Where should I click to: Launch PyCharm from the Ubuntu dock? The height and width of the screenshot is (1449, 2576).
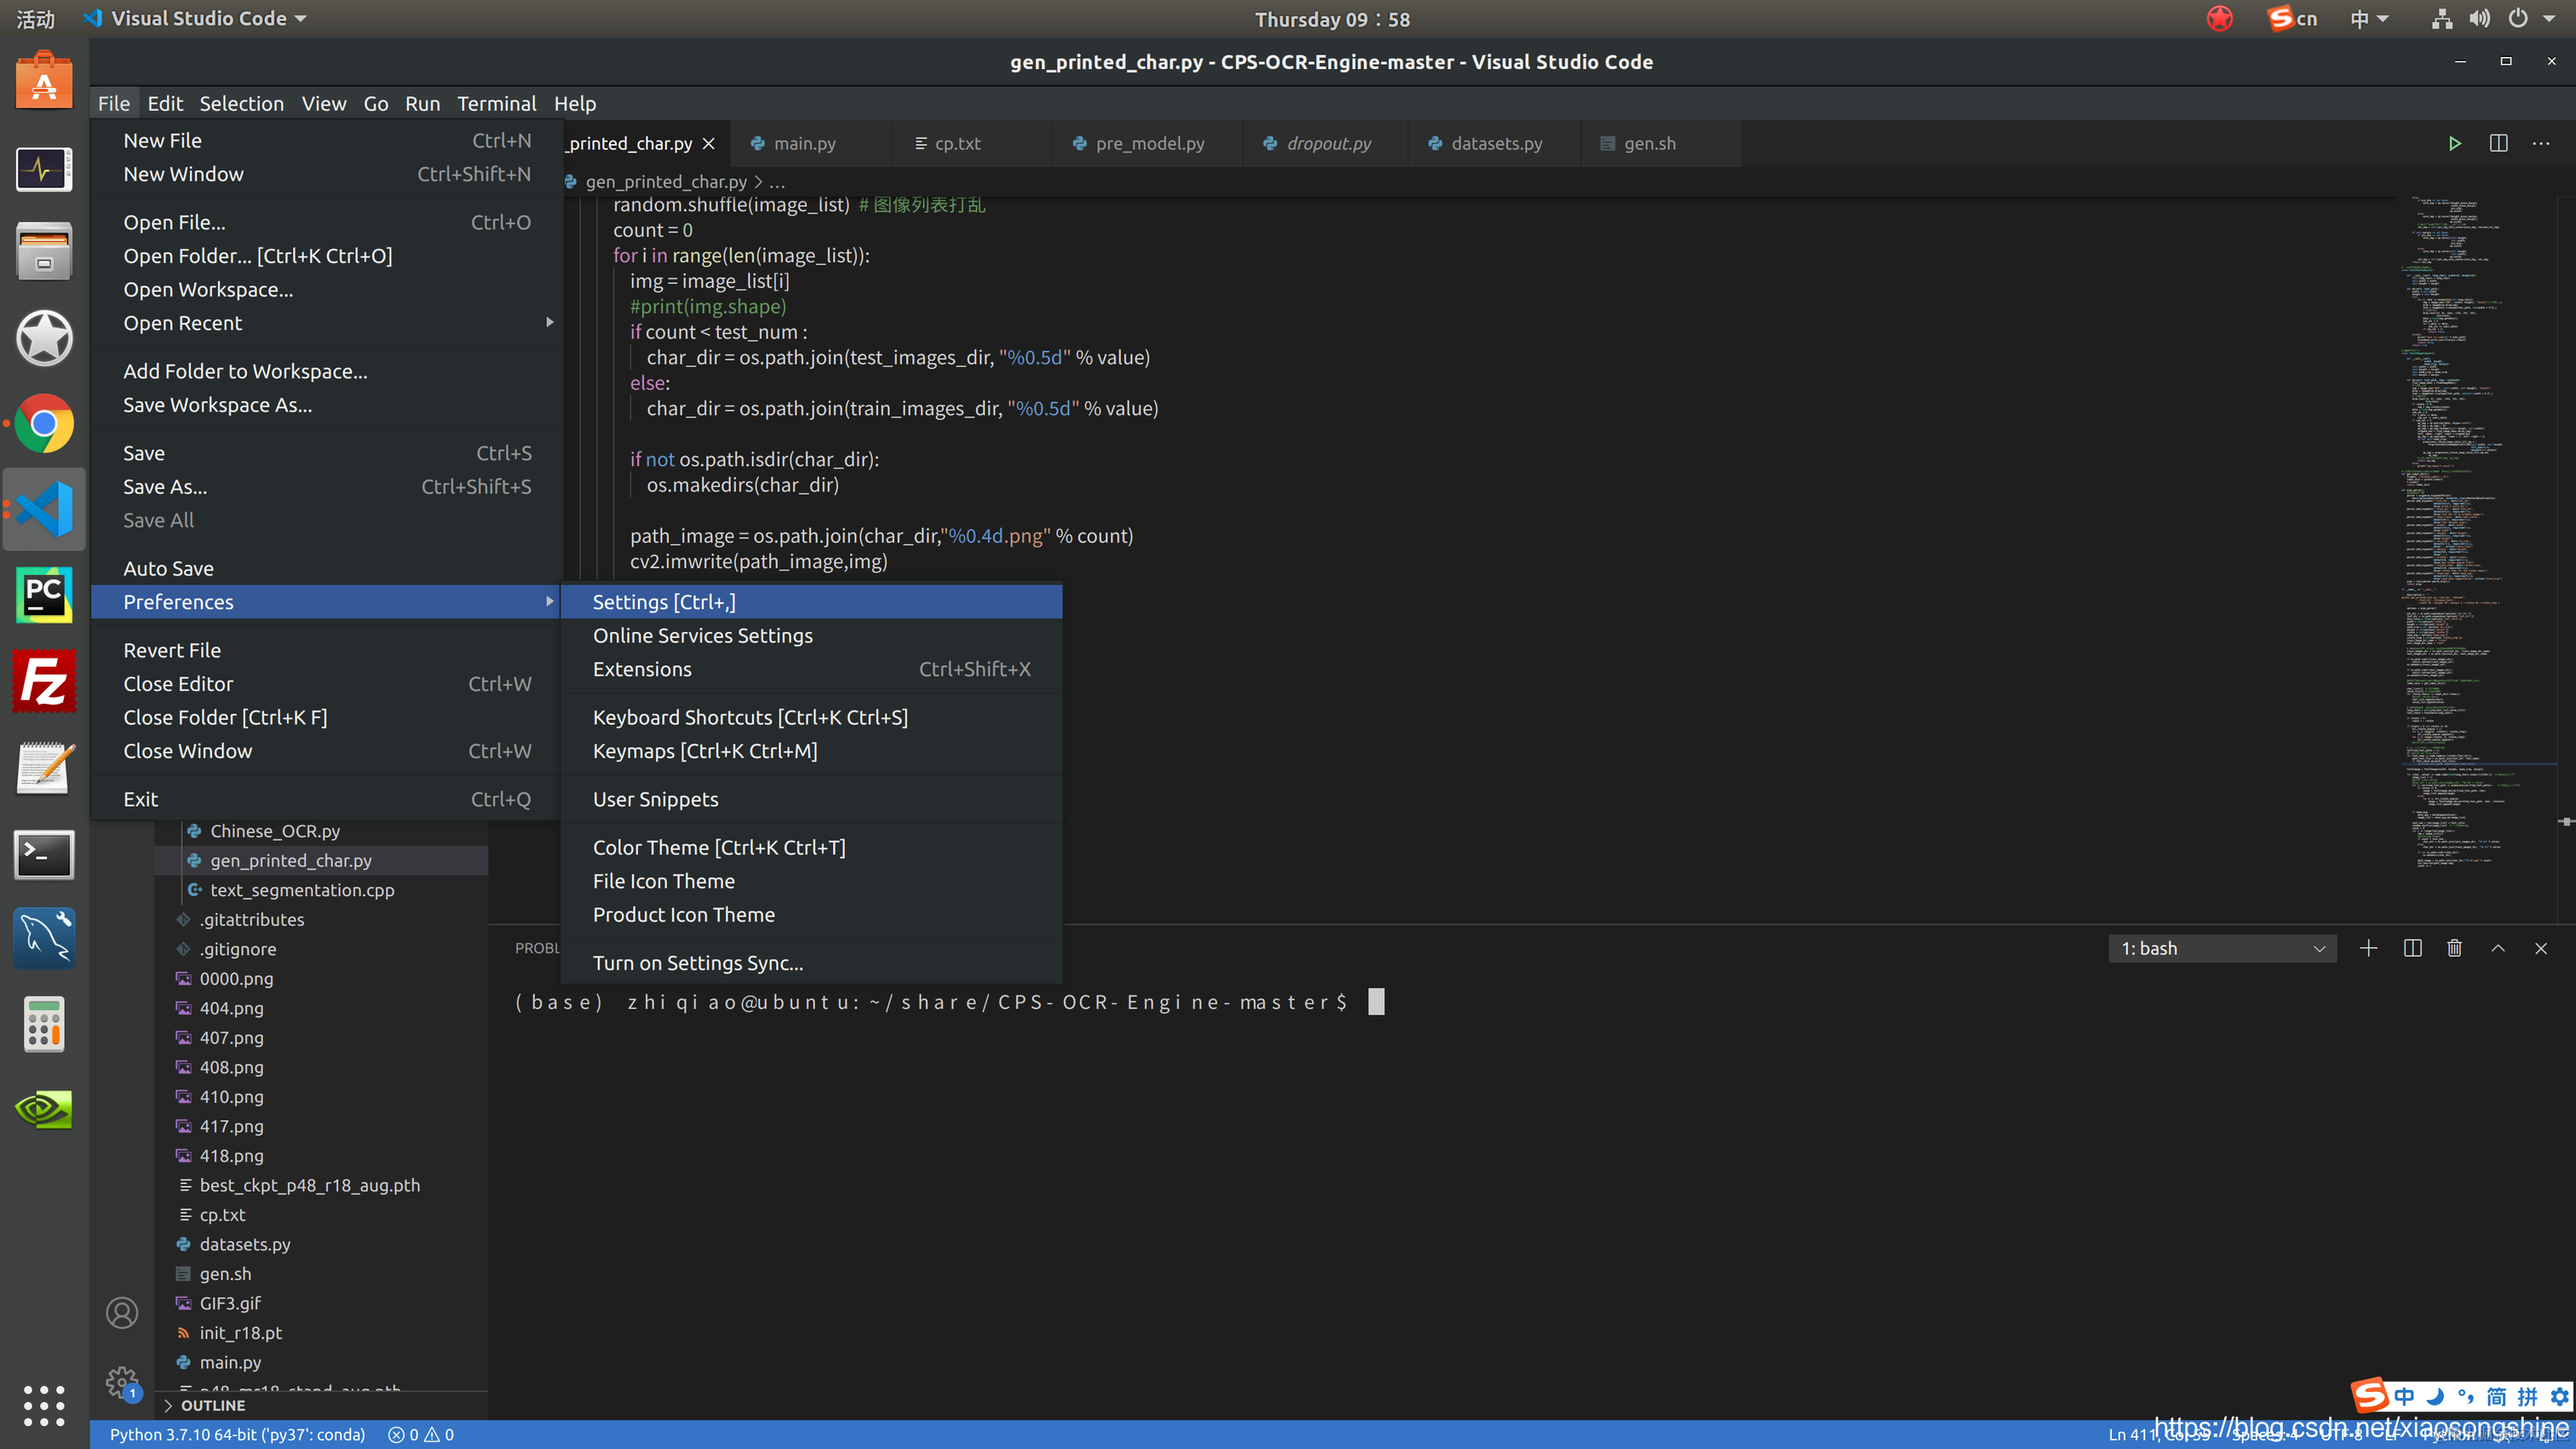tap(44, 596)
